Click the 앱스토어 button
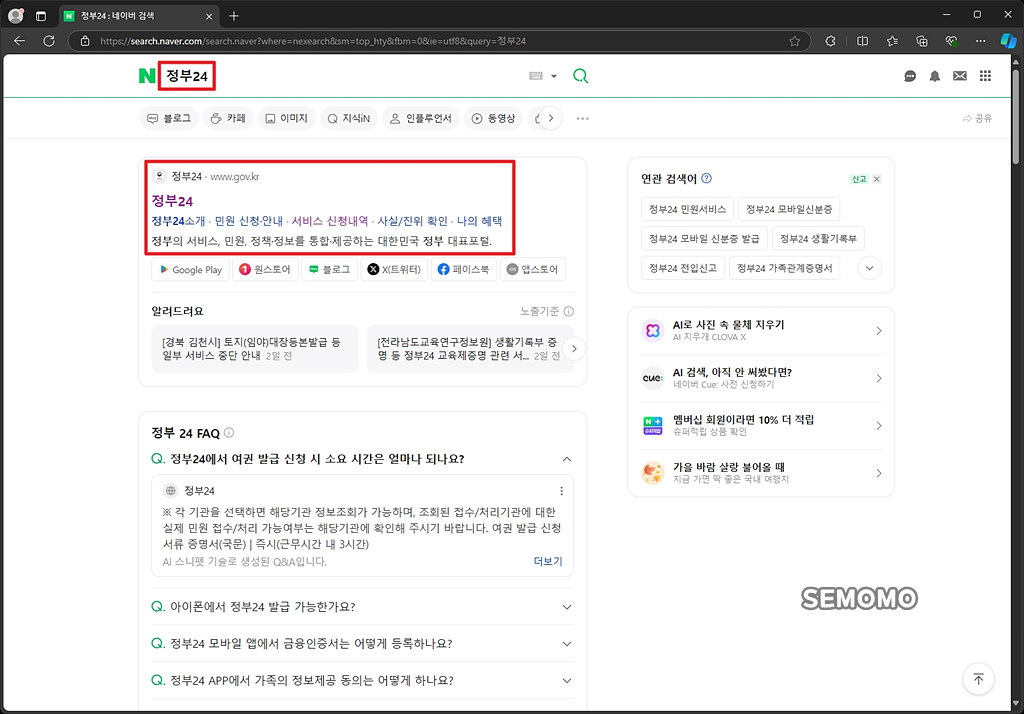Screen dimensions: 1024x714 click(x=532, y=269)
